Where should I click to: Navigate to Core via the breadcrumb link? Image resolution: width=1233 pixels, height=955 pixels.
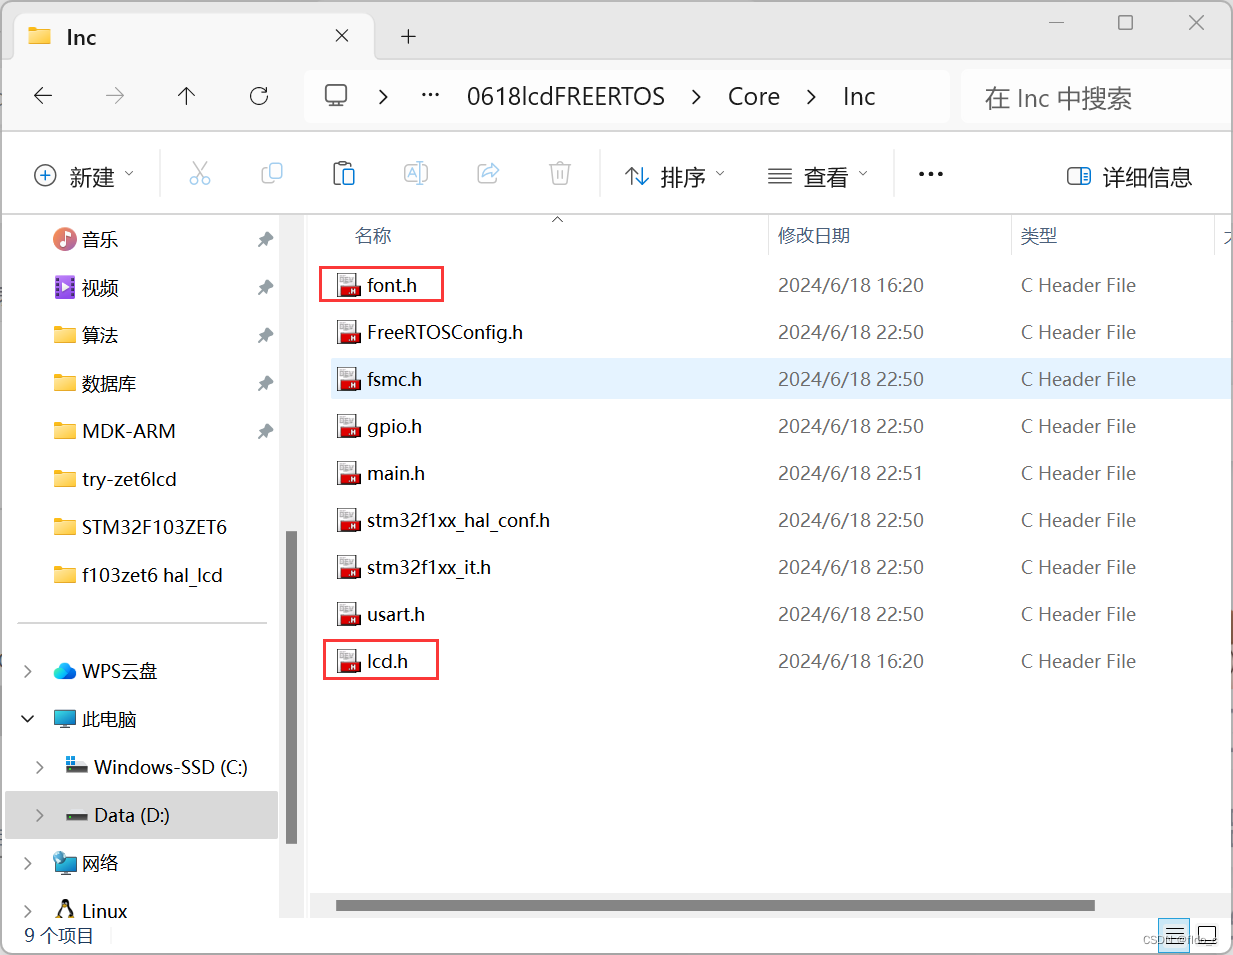tap(753, 95)
